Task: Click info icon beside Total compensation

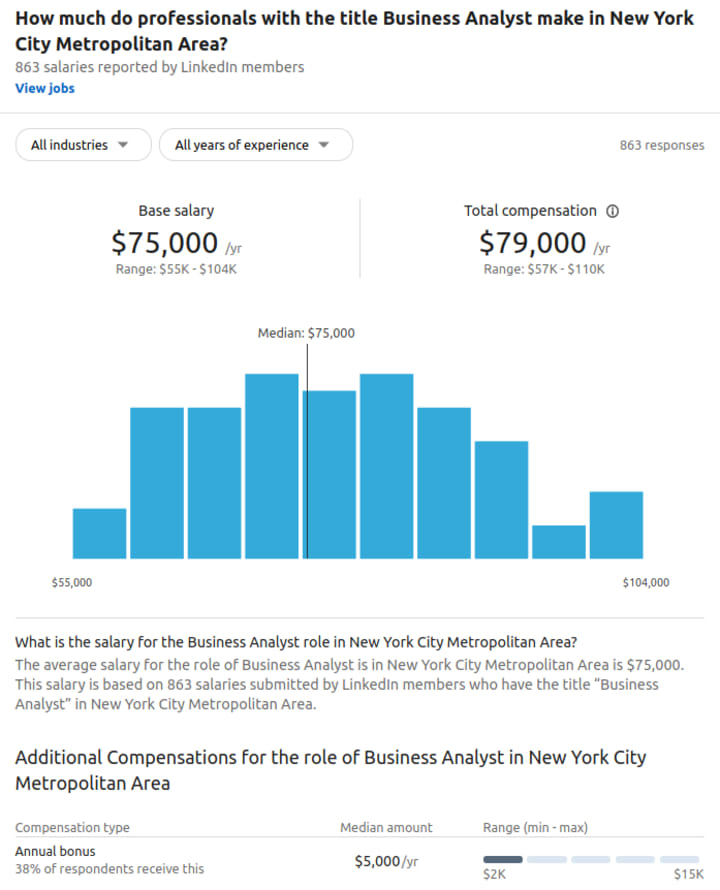Action: pyautogui.click(x=613, y=211)
